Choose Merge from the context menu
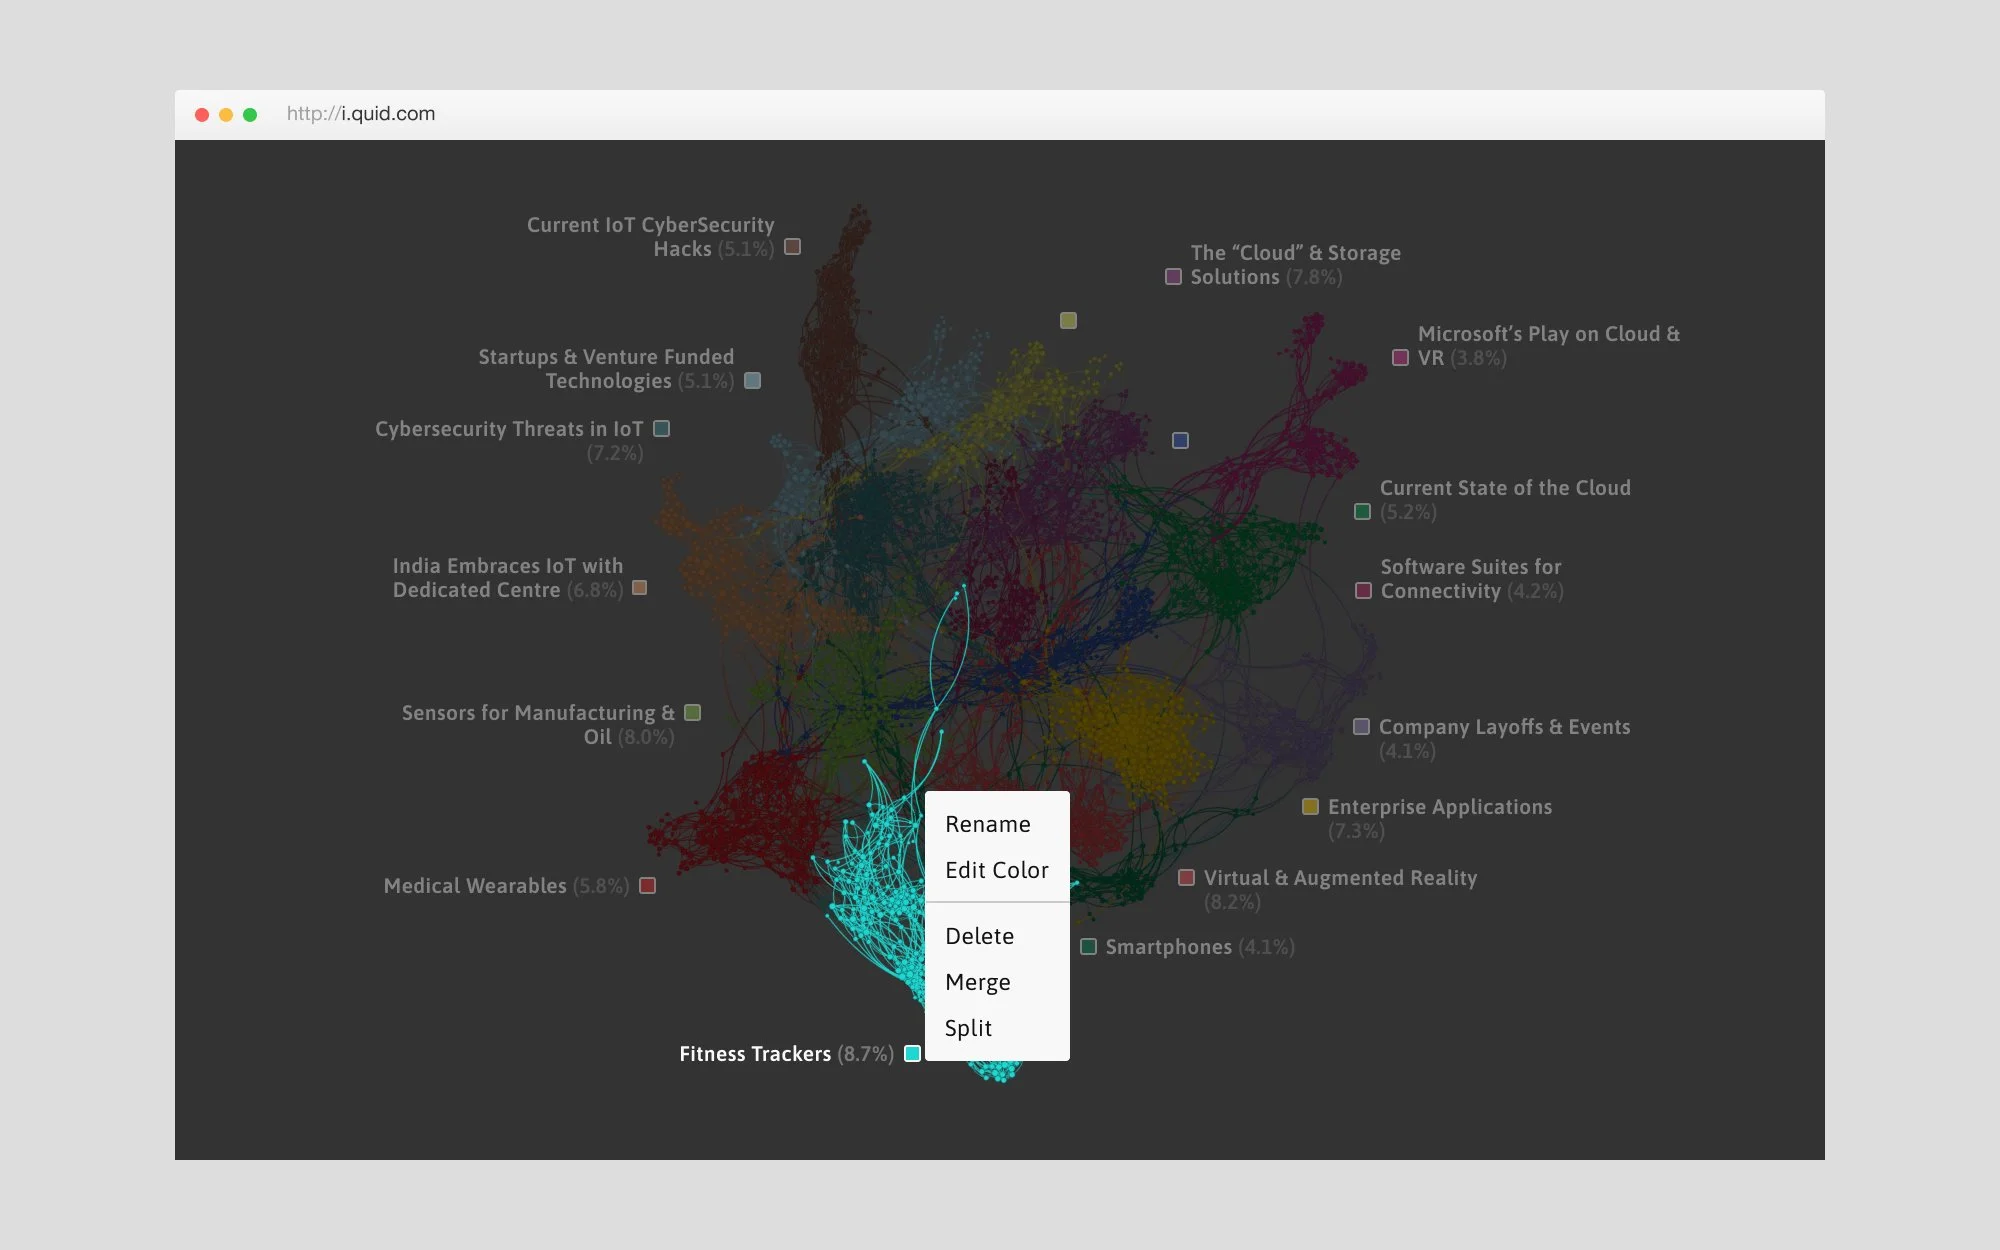 click(977, 982)
